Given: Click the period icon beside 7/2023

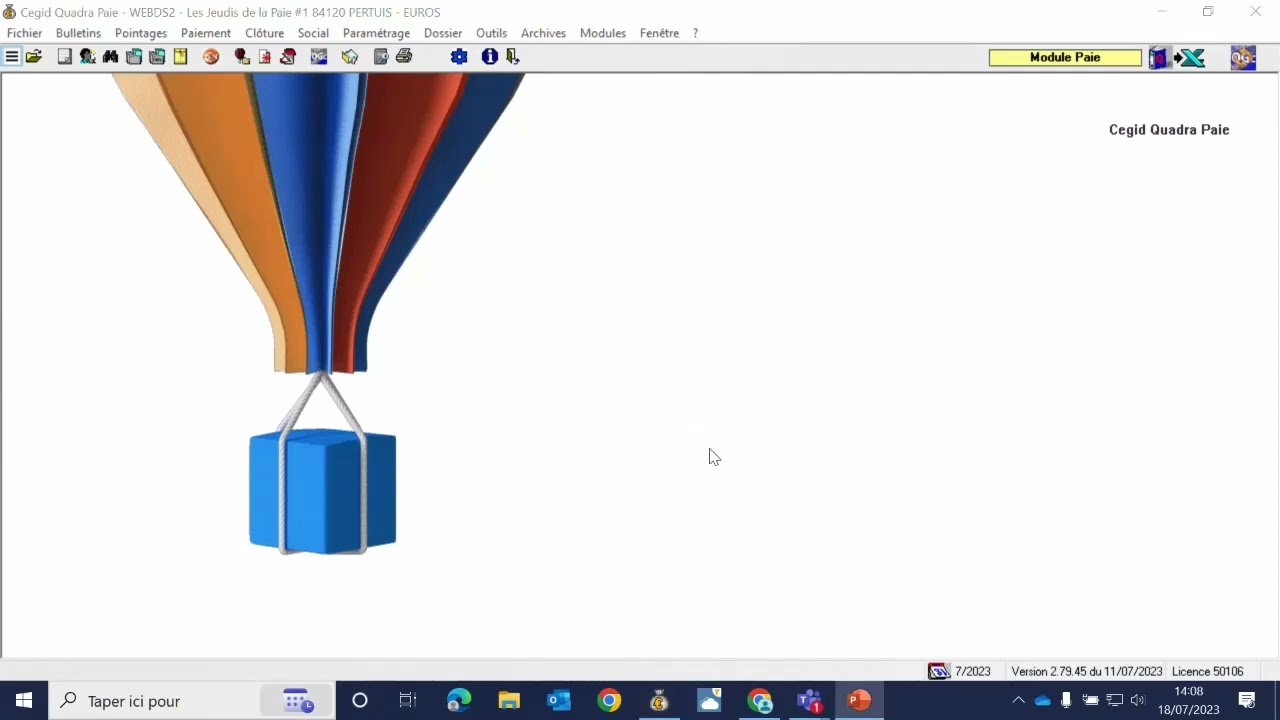Looking at the screenshot, I should click(x=938, y=671).
